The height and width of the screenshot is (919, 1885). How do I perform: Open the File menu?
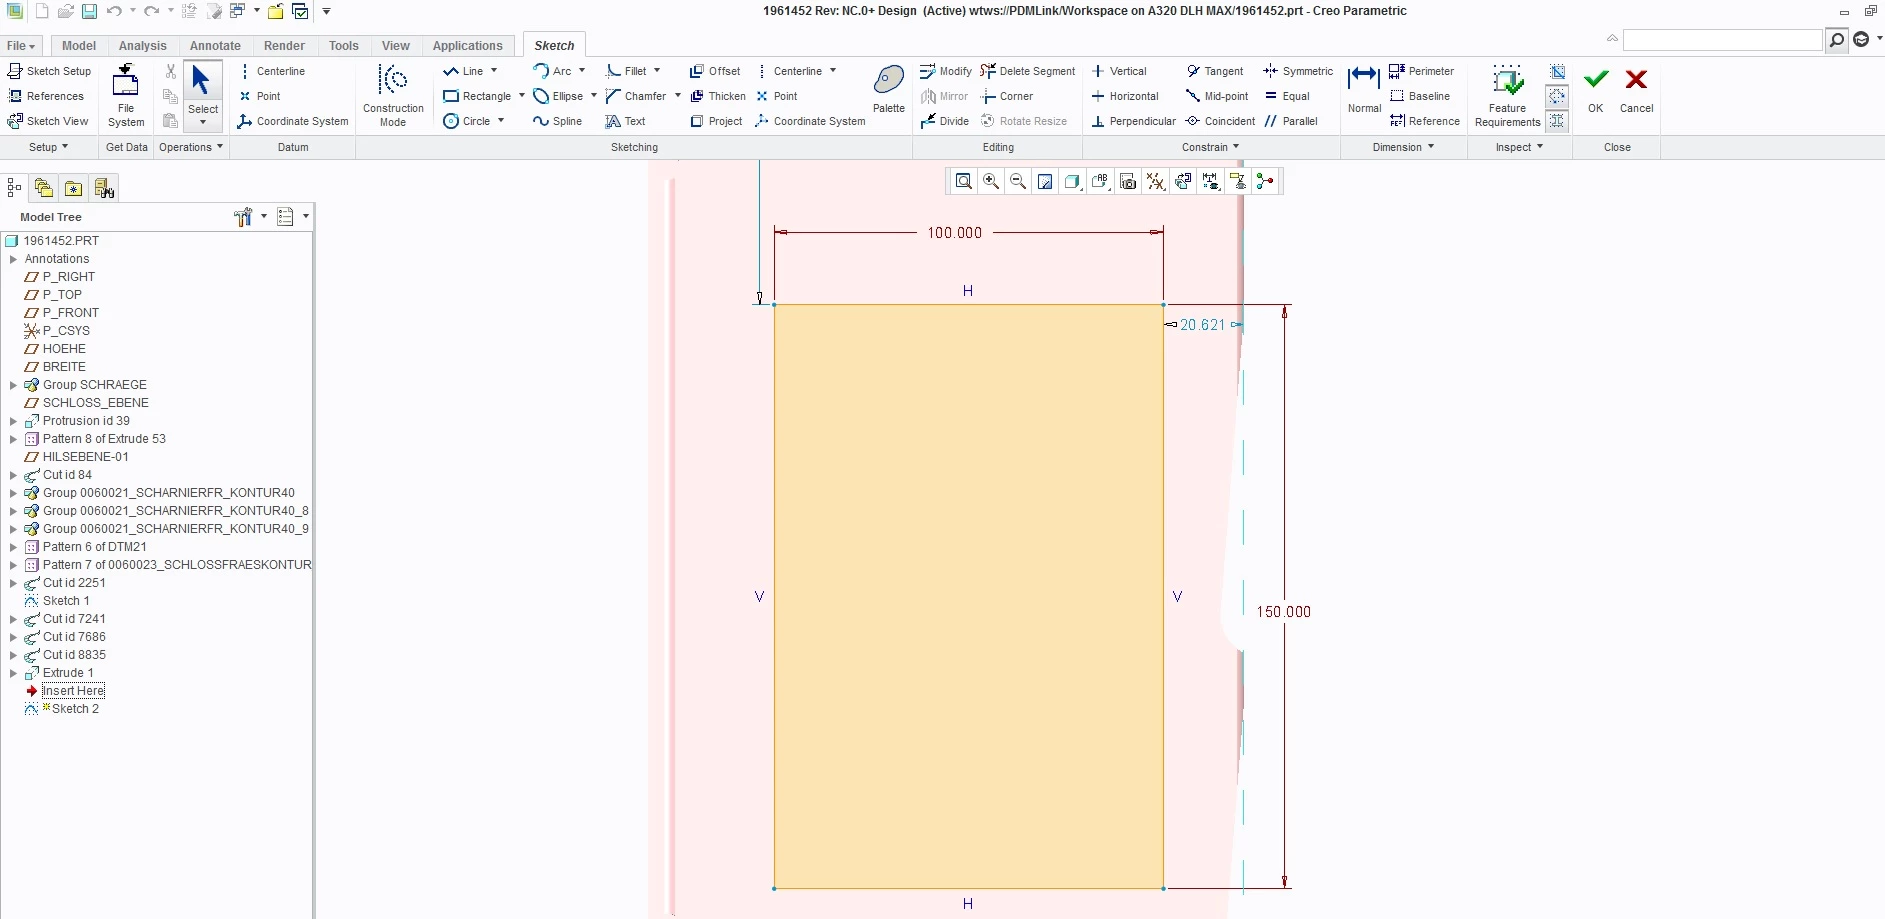[x=21, y=46]
